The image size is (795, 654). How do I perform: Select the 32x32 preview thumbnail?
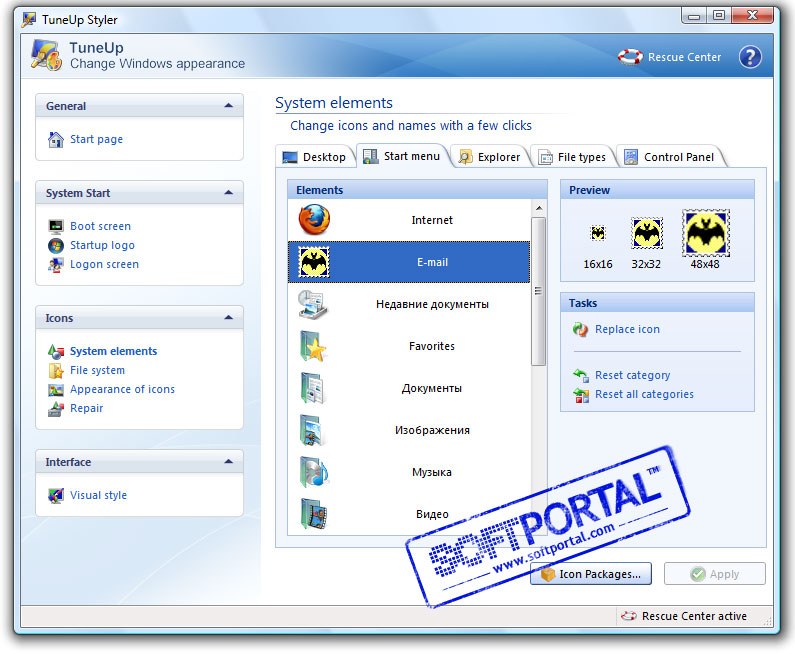[x=647, y=233]
